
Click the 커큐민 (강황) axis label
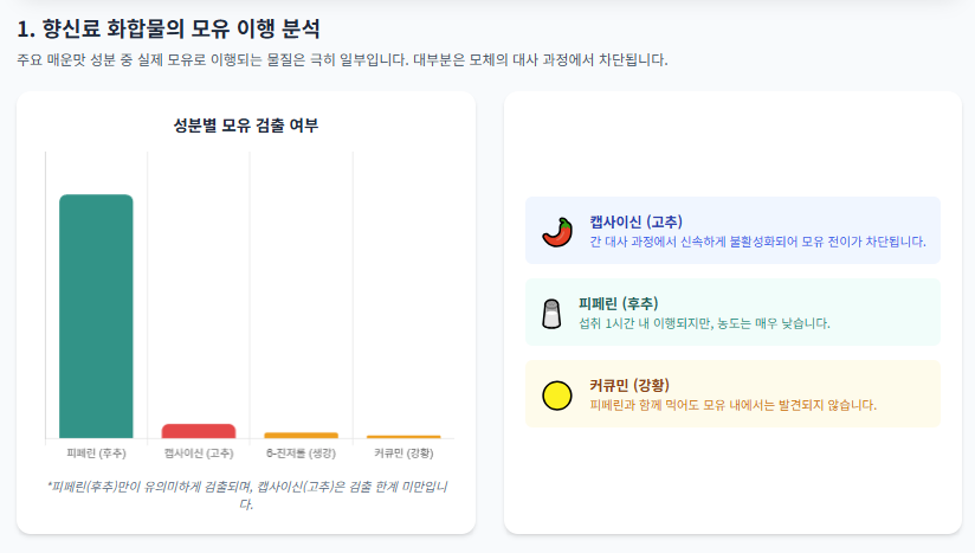pyautogui.click(x=404, y=453)
